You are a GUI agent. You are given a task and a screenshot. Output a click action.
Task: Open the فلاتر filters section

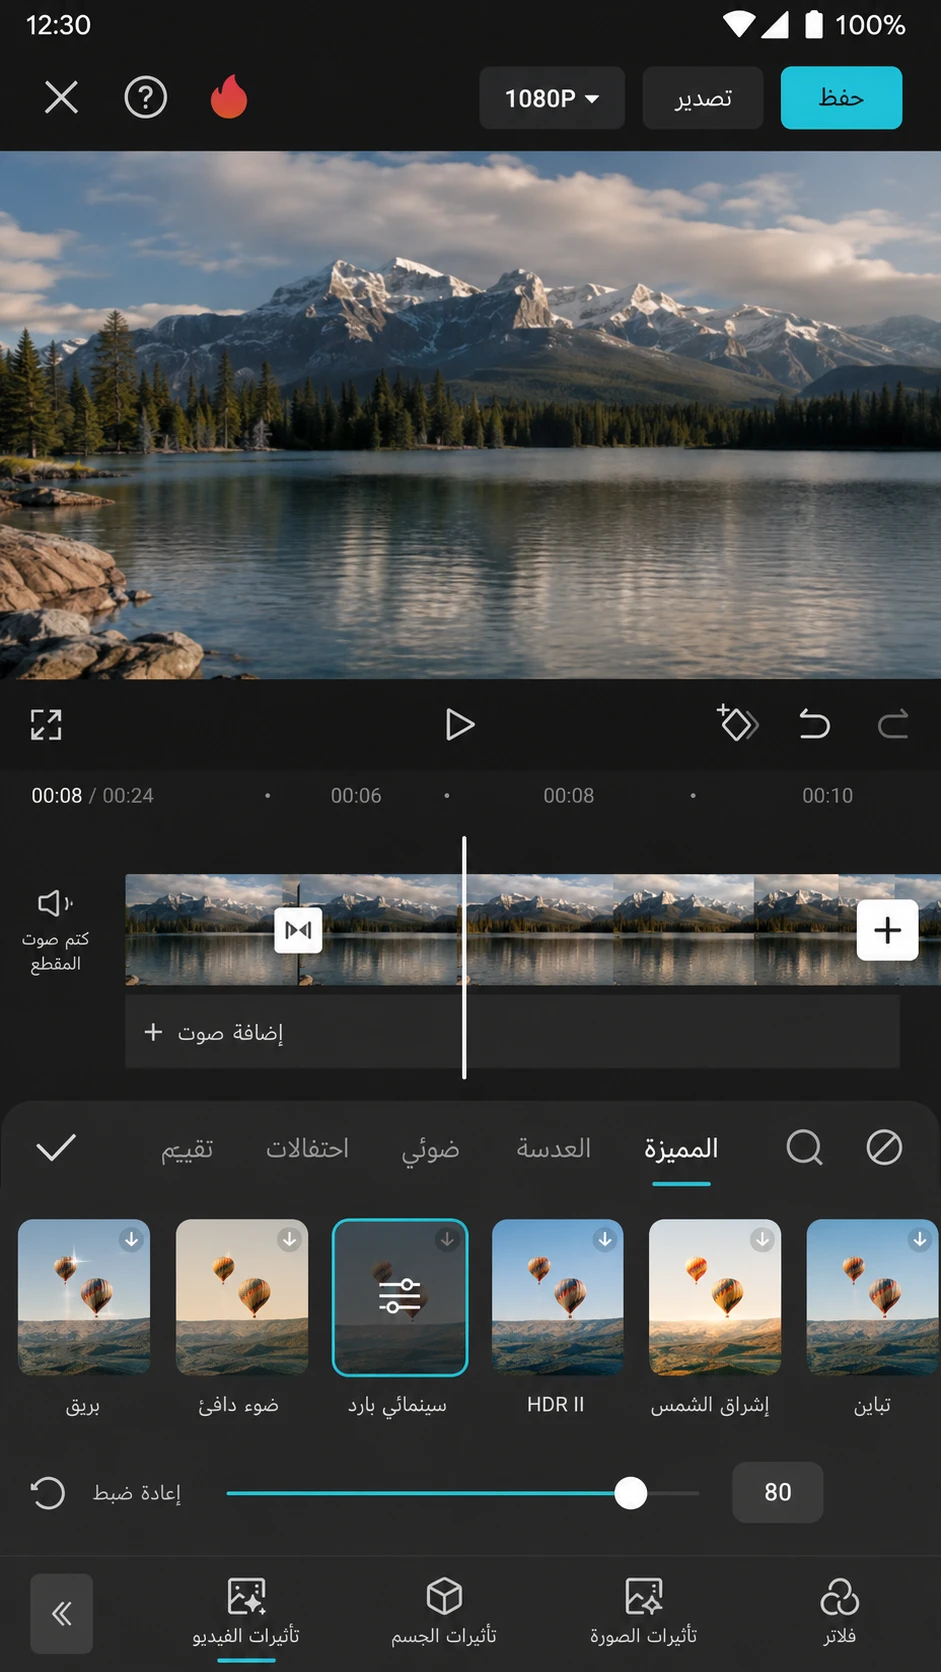coord(840,1611)
